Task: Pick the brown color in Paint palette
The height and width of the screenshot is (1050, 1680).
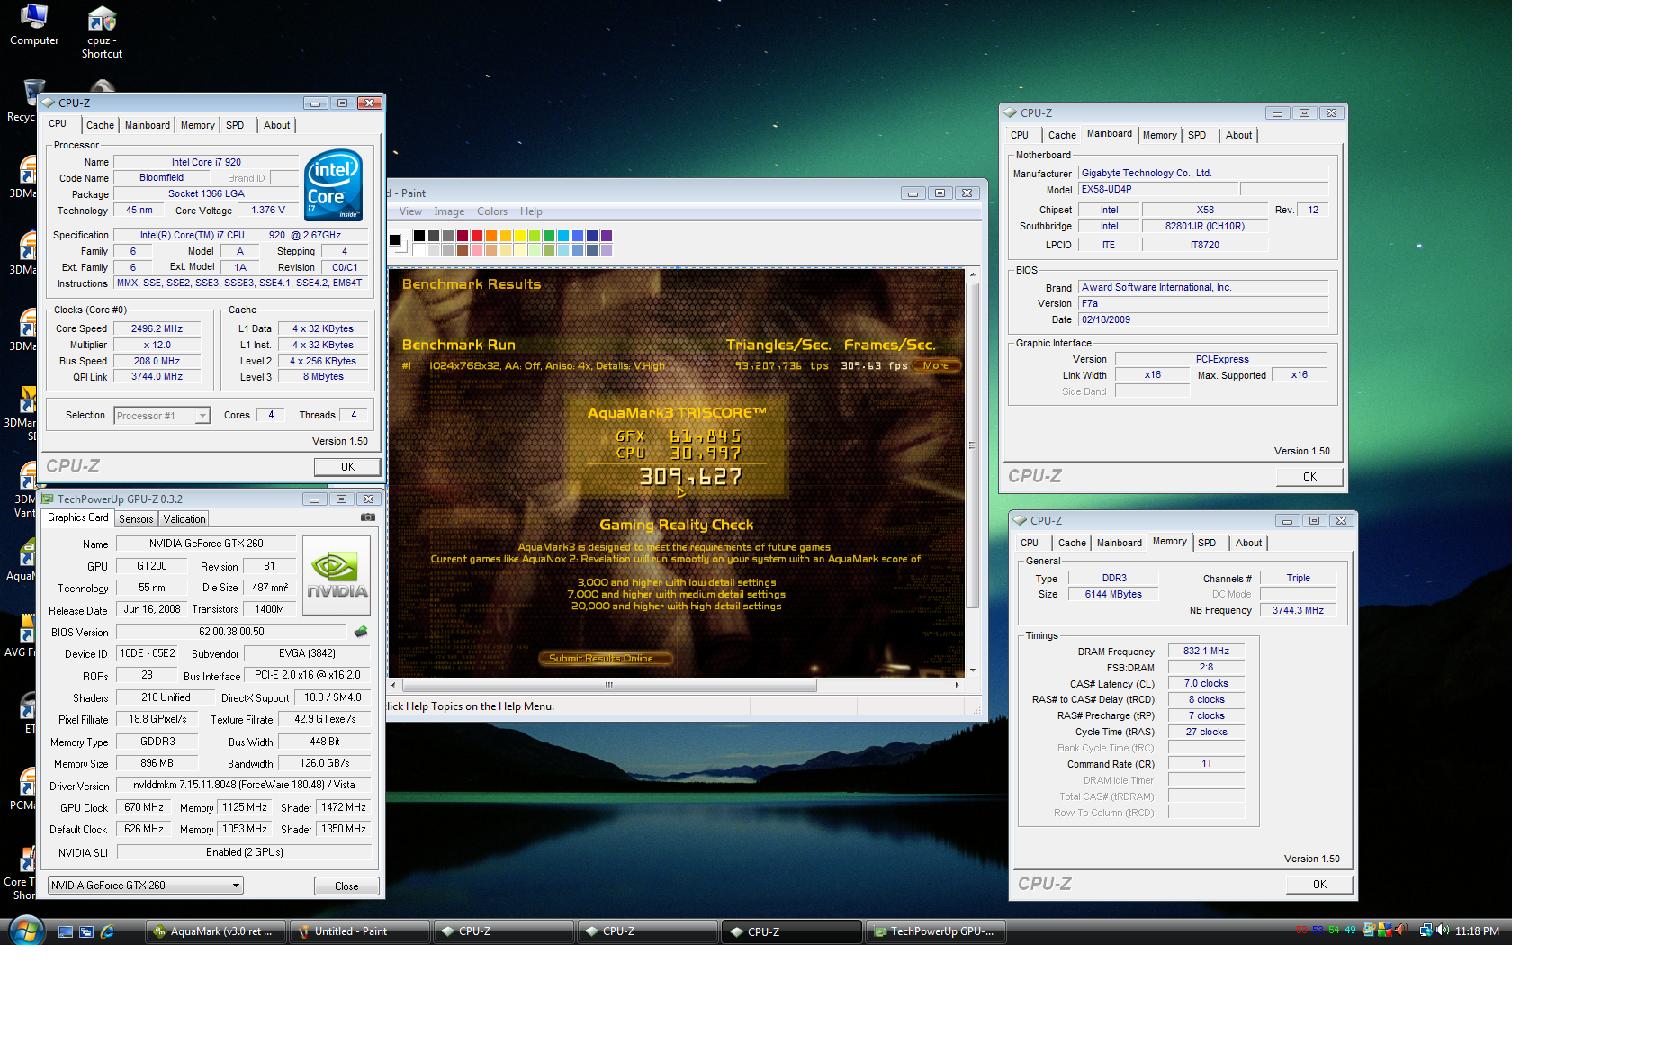Action: coord(462,250)
